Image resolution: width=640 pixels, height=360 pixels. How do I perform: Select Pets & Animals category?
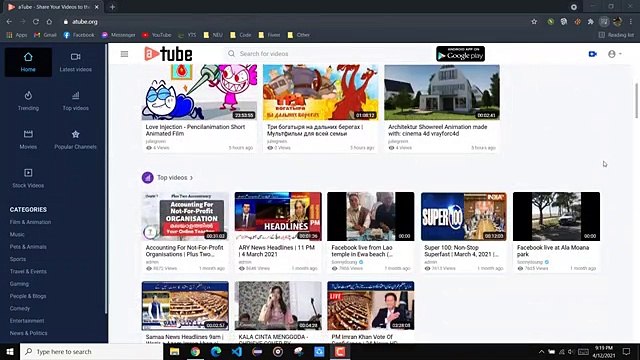point(28,247)
